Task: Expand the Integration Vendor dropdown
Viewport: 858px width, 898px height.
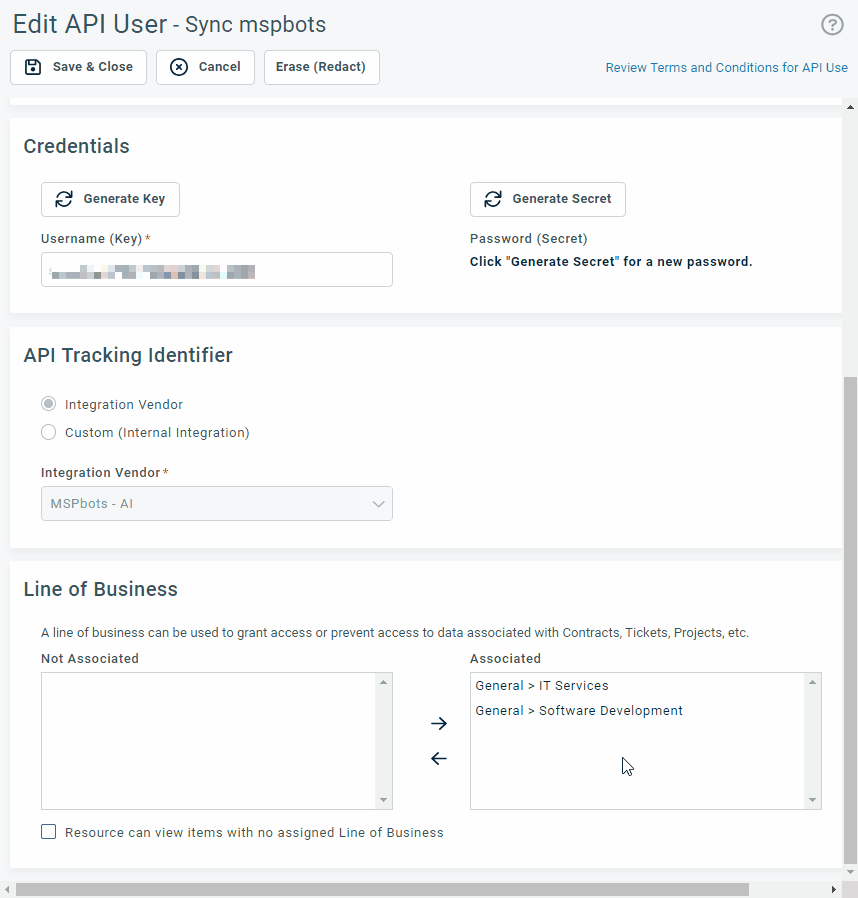Action: click(216, 504)
